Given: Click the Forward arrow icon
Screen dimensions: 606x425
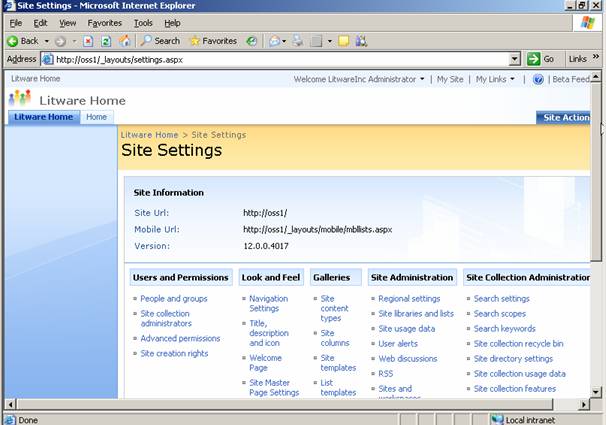Looking at the screenshot, I should [60, 41].
